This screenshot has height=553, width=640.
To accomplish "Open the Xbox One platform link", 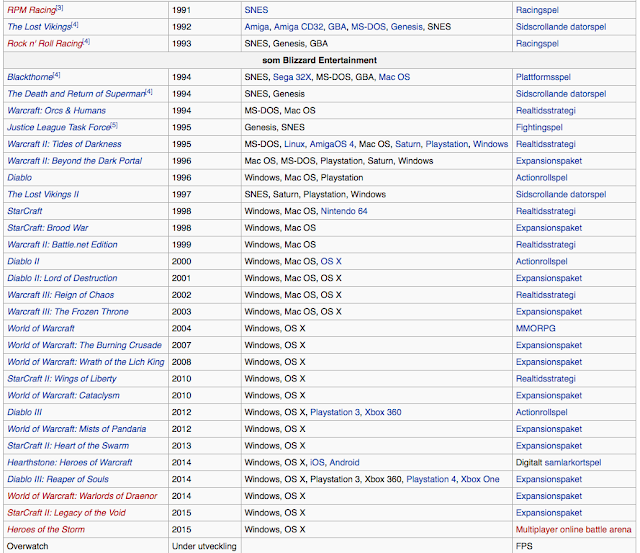I will (480, 478).
